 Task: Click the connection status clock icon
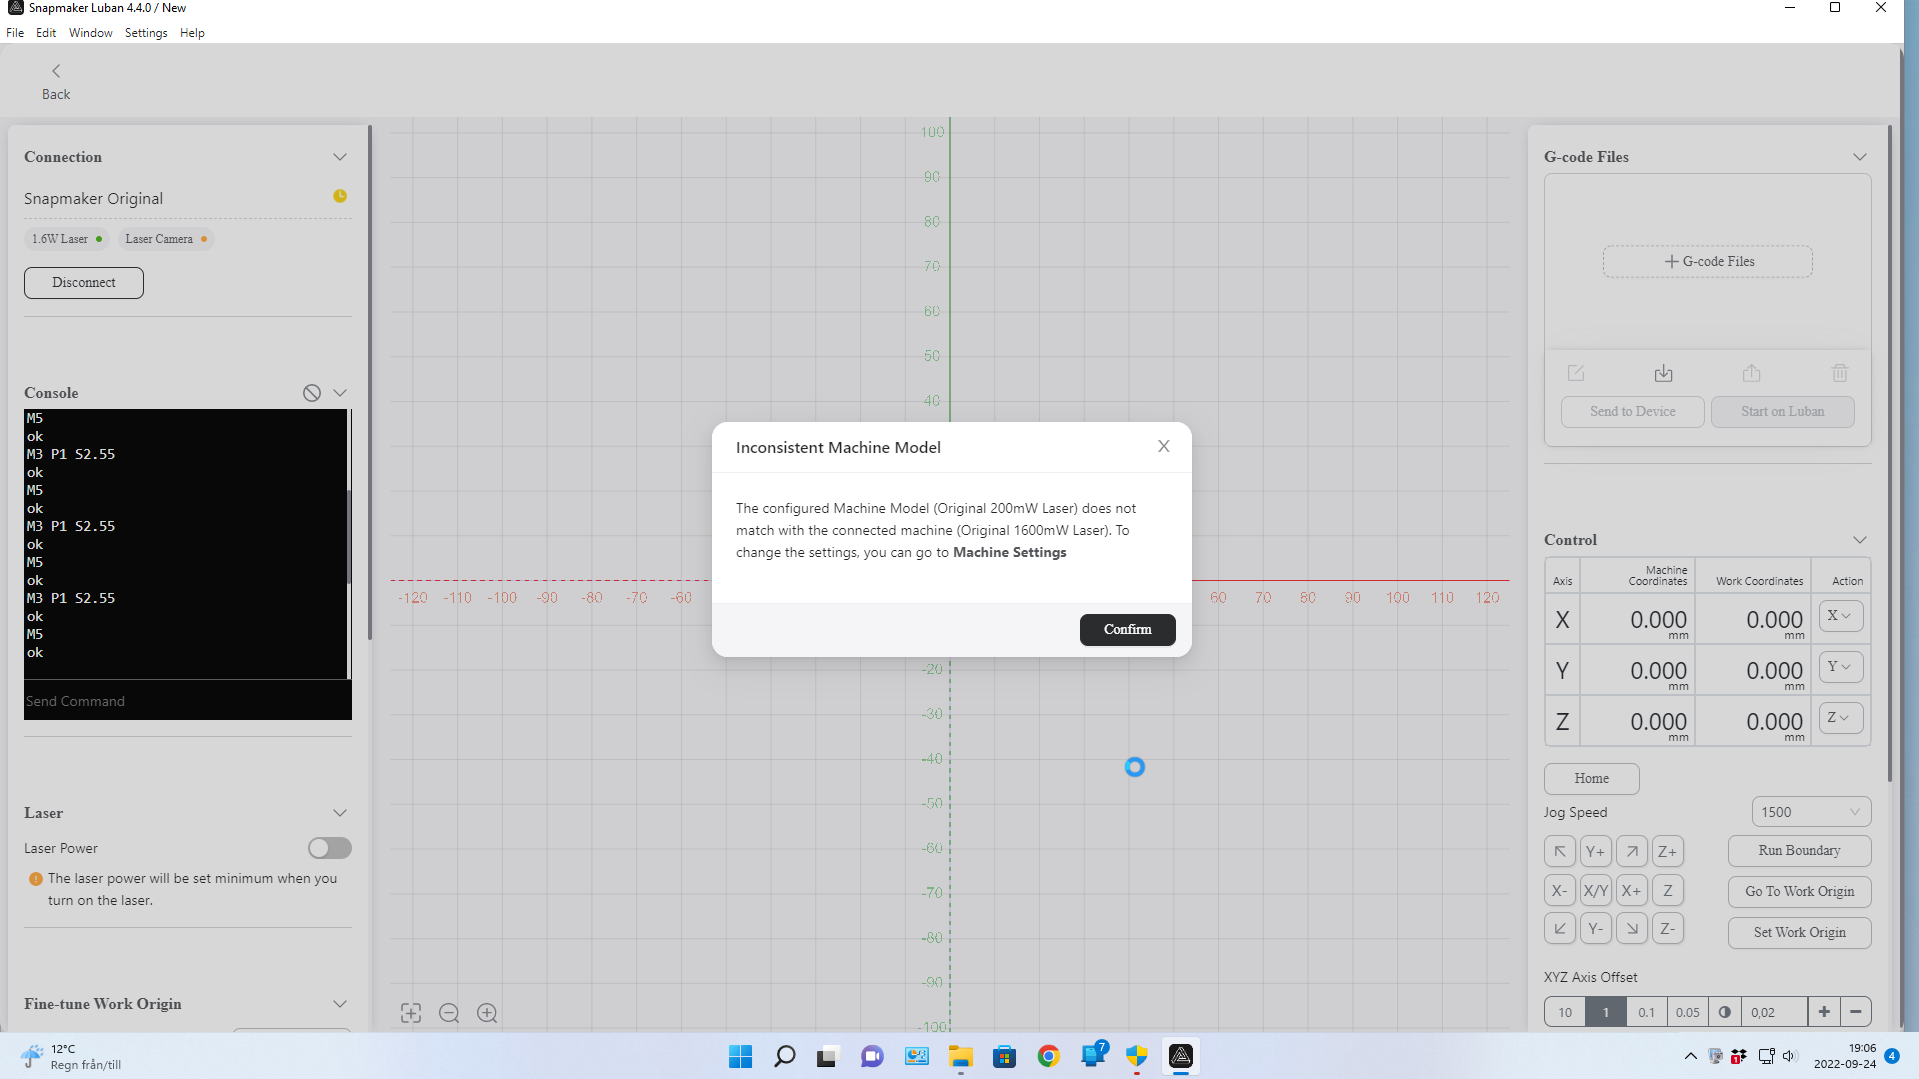tap(340, 196)
